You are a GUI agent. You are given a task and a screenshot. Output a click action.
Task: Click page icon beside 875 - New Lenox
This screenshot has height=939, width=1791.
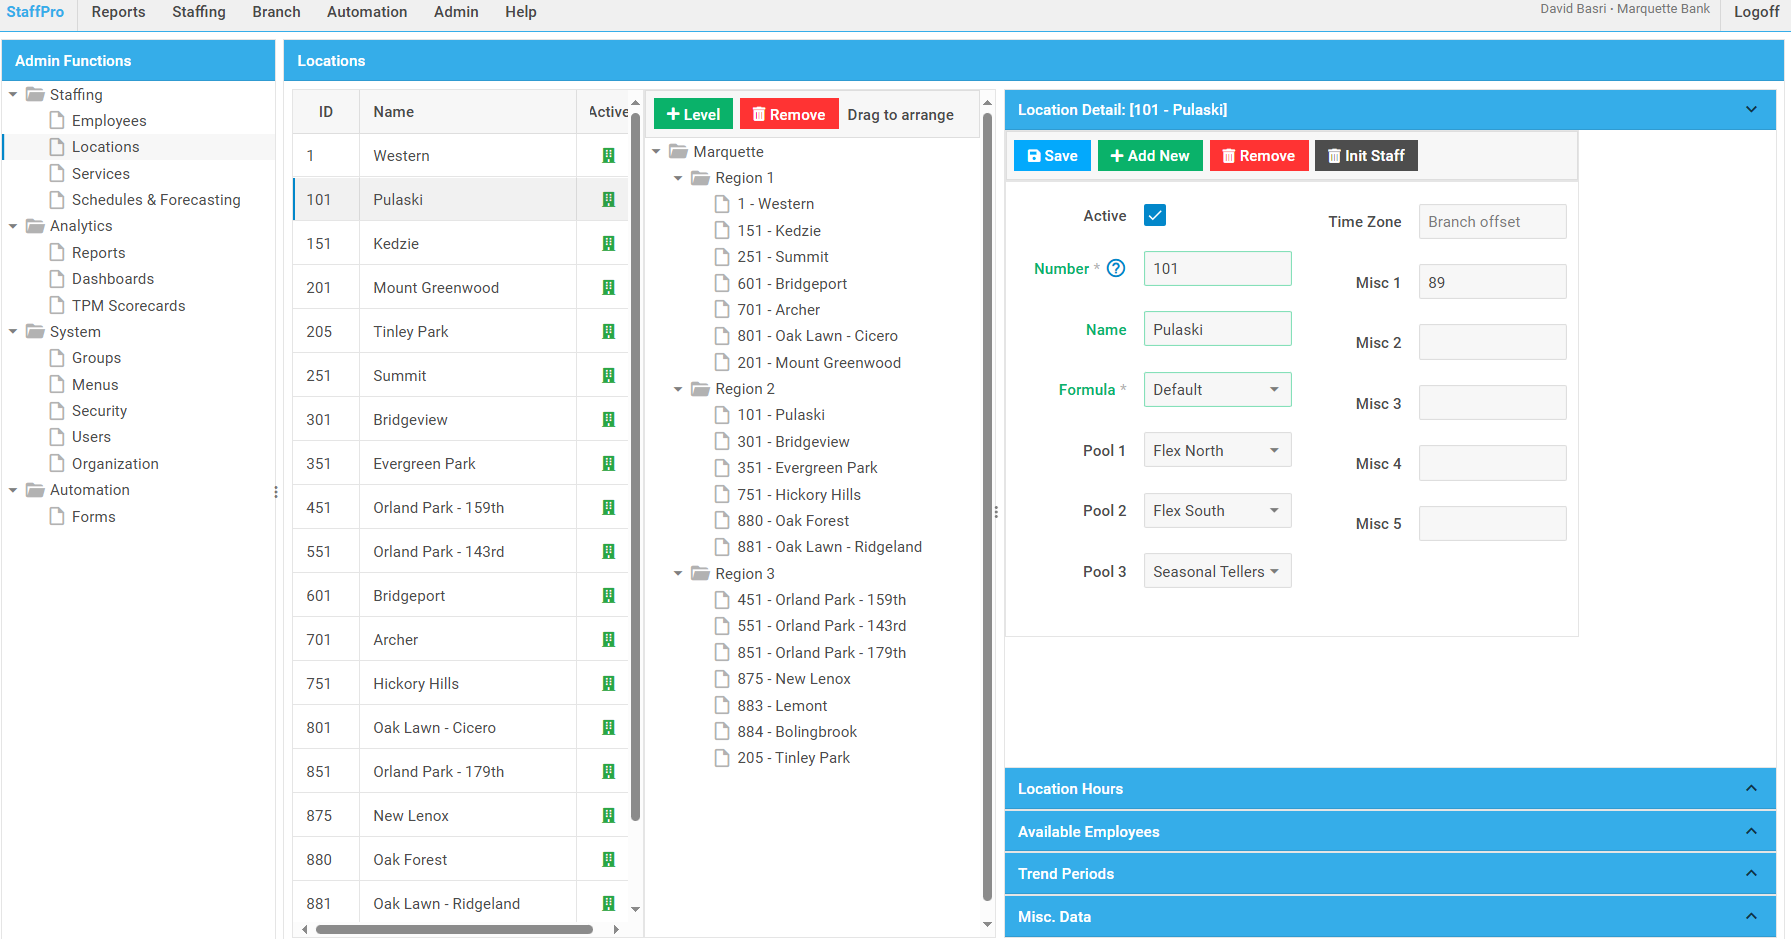(722, 679)
